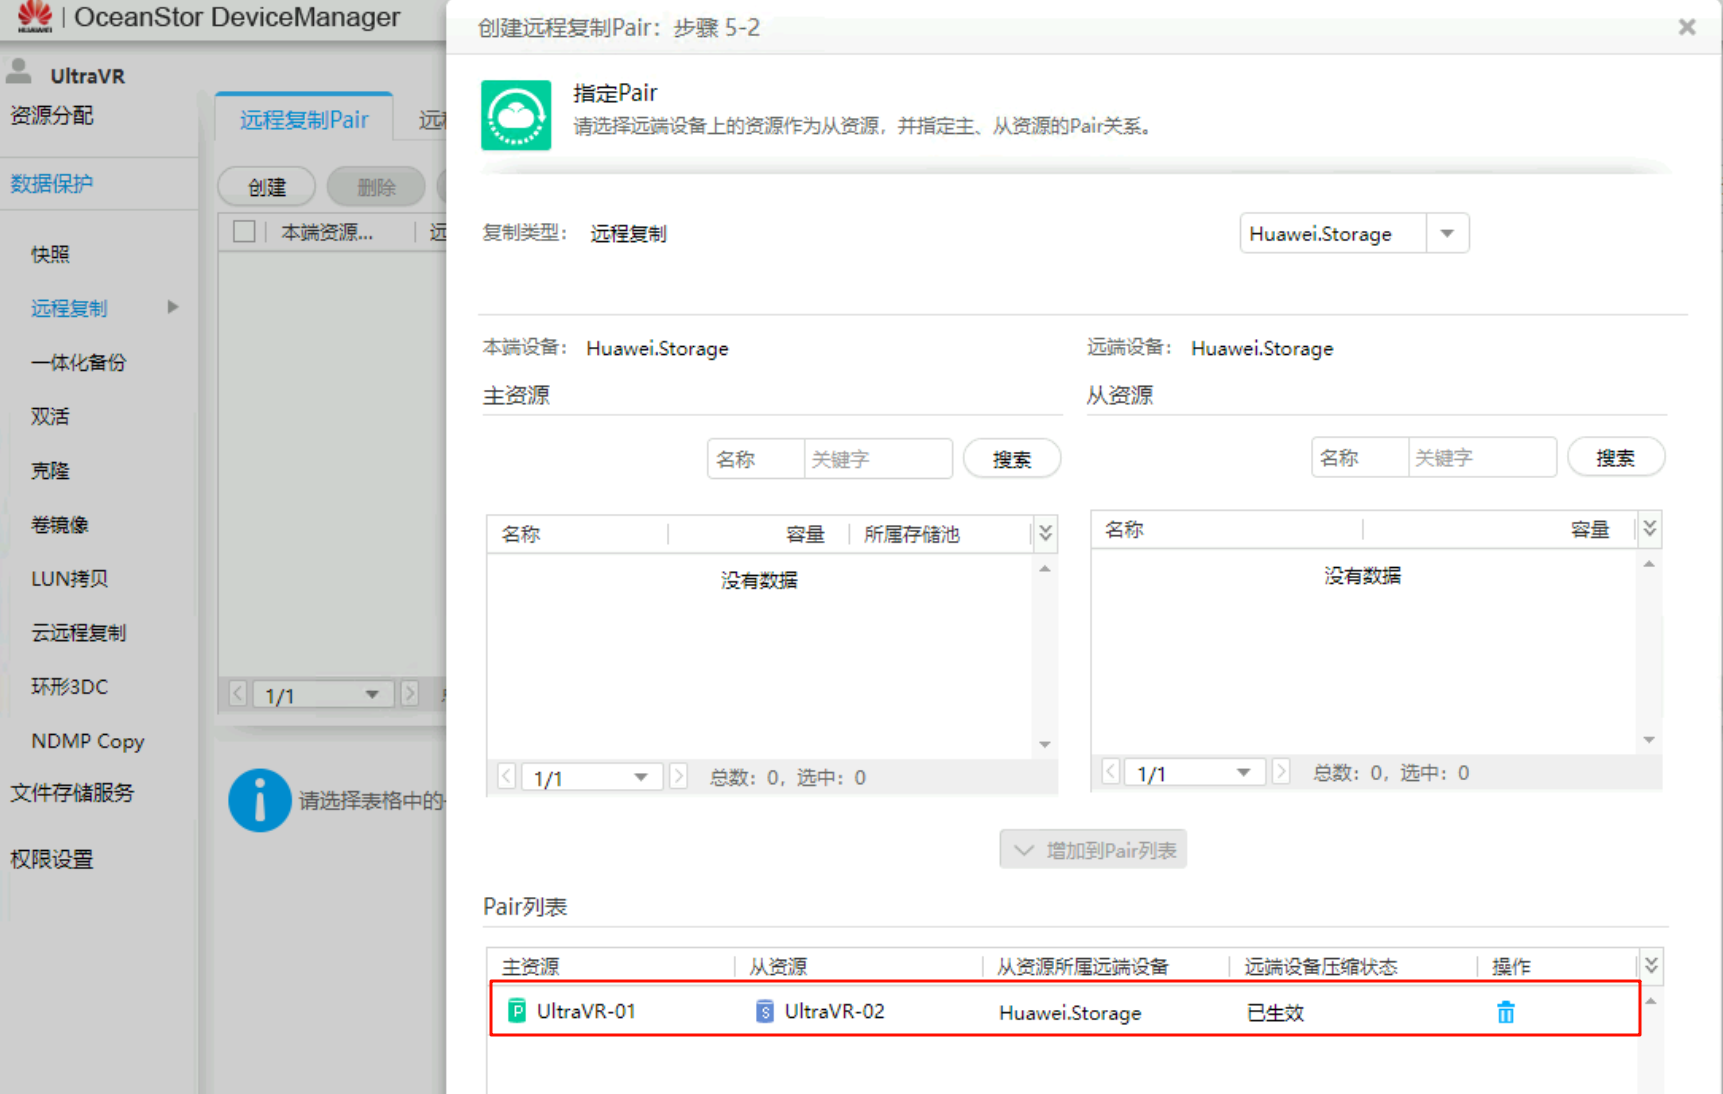Click the UltraVR user avatar icon
Screen dimensions: 1723x1094
pos(19,72)
